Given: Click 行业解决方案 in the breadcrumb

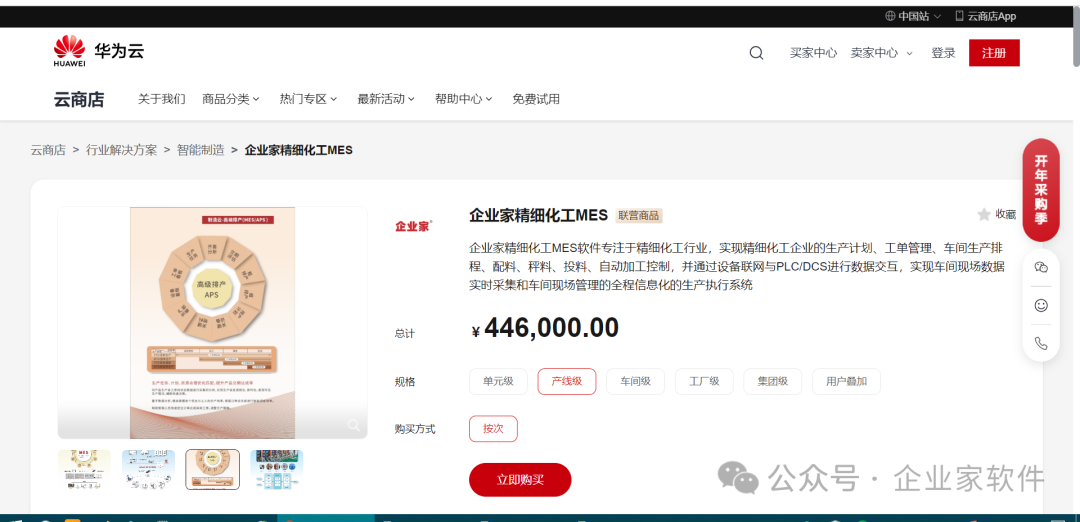Looking at the screenshot, I should click(121, 149).
